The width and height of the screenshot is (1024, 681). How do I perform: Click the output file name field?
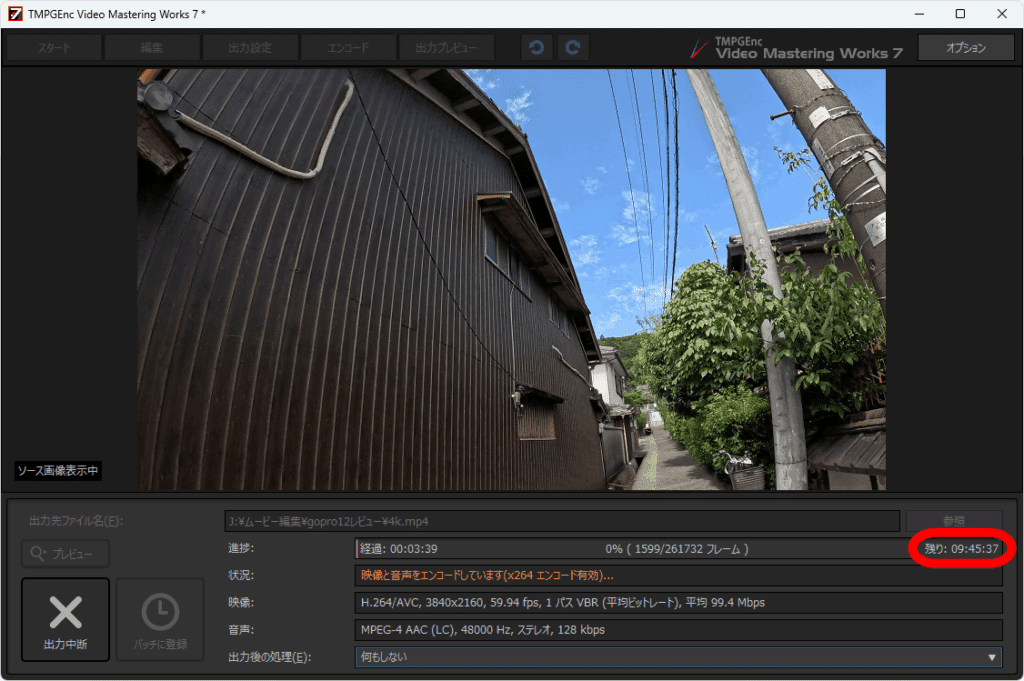562,521
